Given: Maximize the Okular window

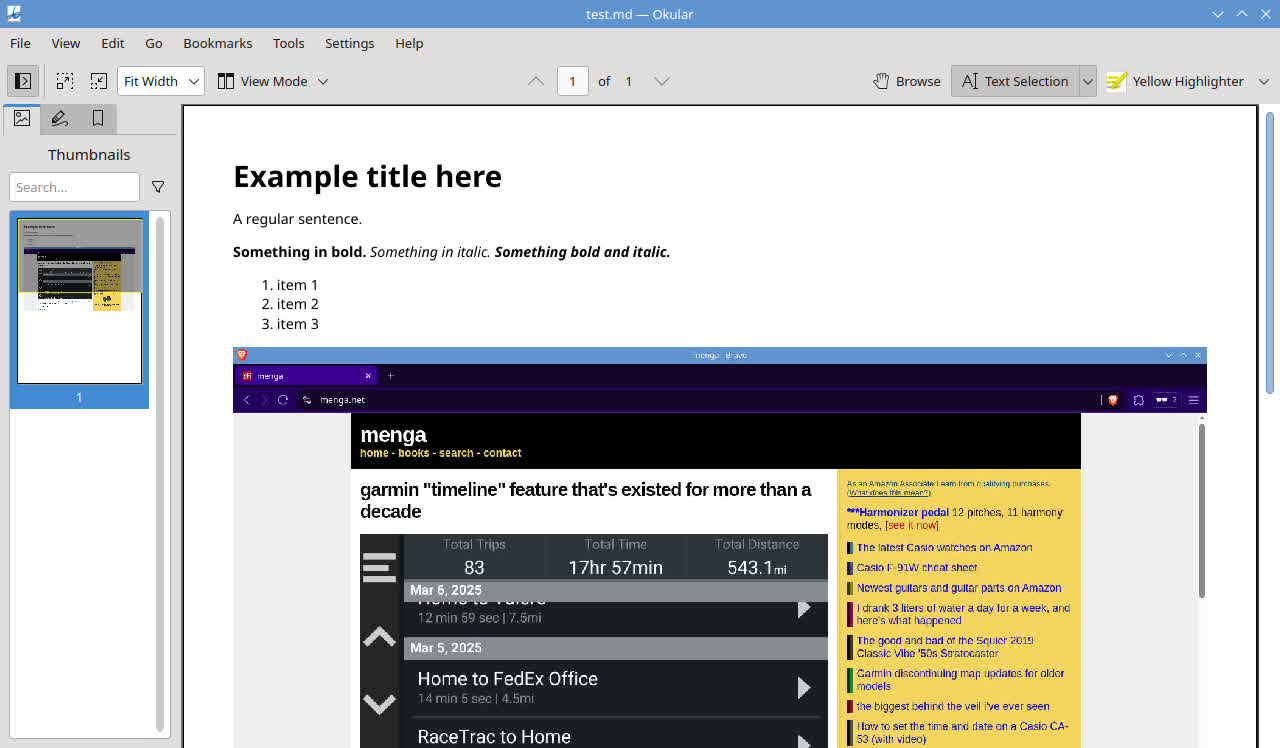Looking at the screenshot, I should 1242,14.
